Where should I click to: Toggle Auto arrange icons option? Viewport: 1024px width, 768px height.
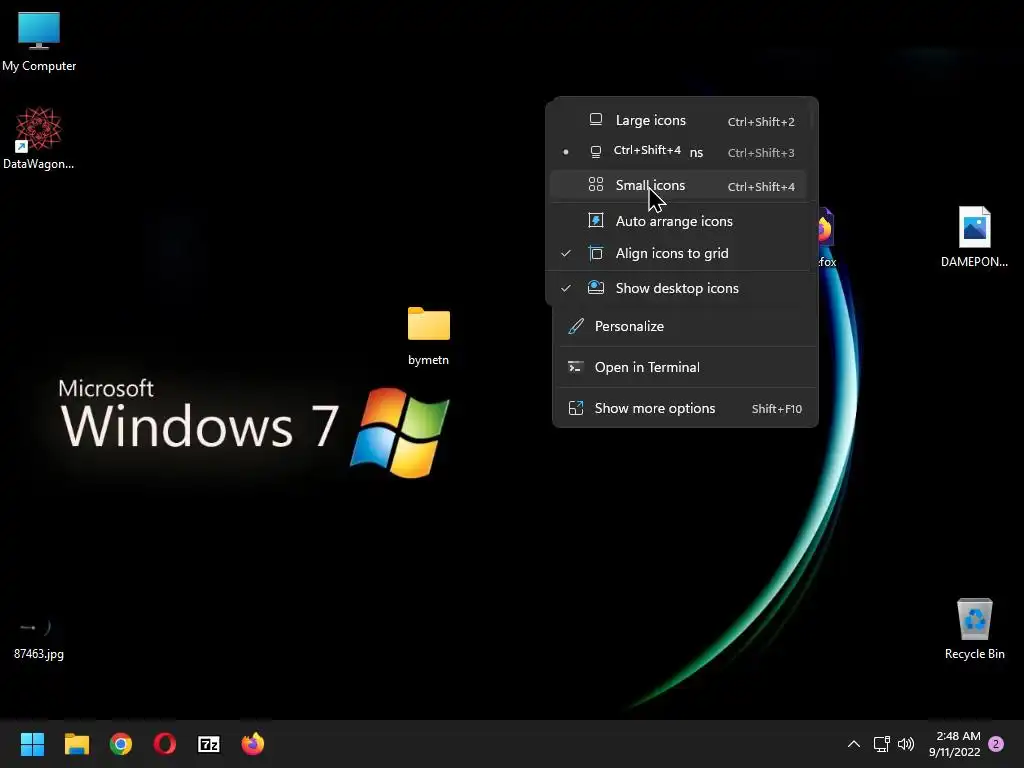pos(679,221)
